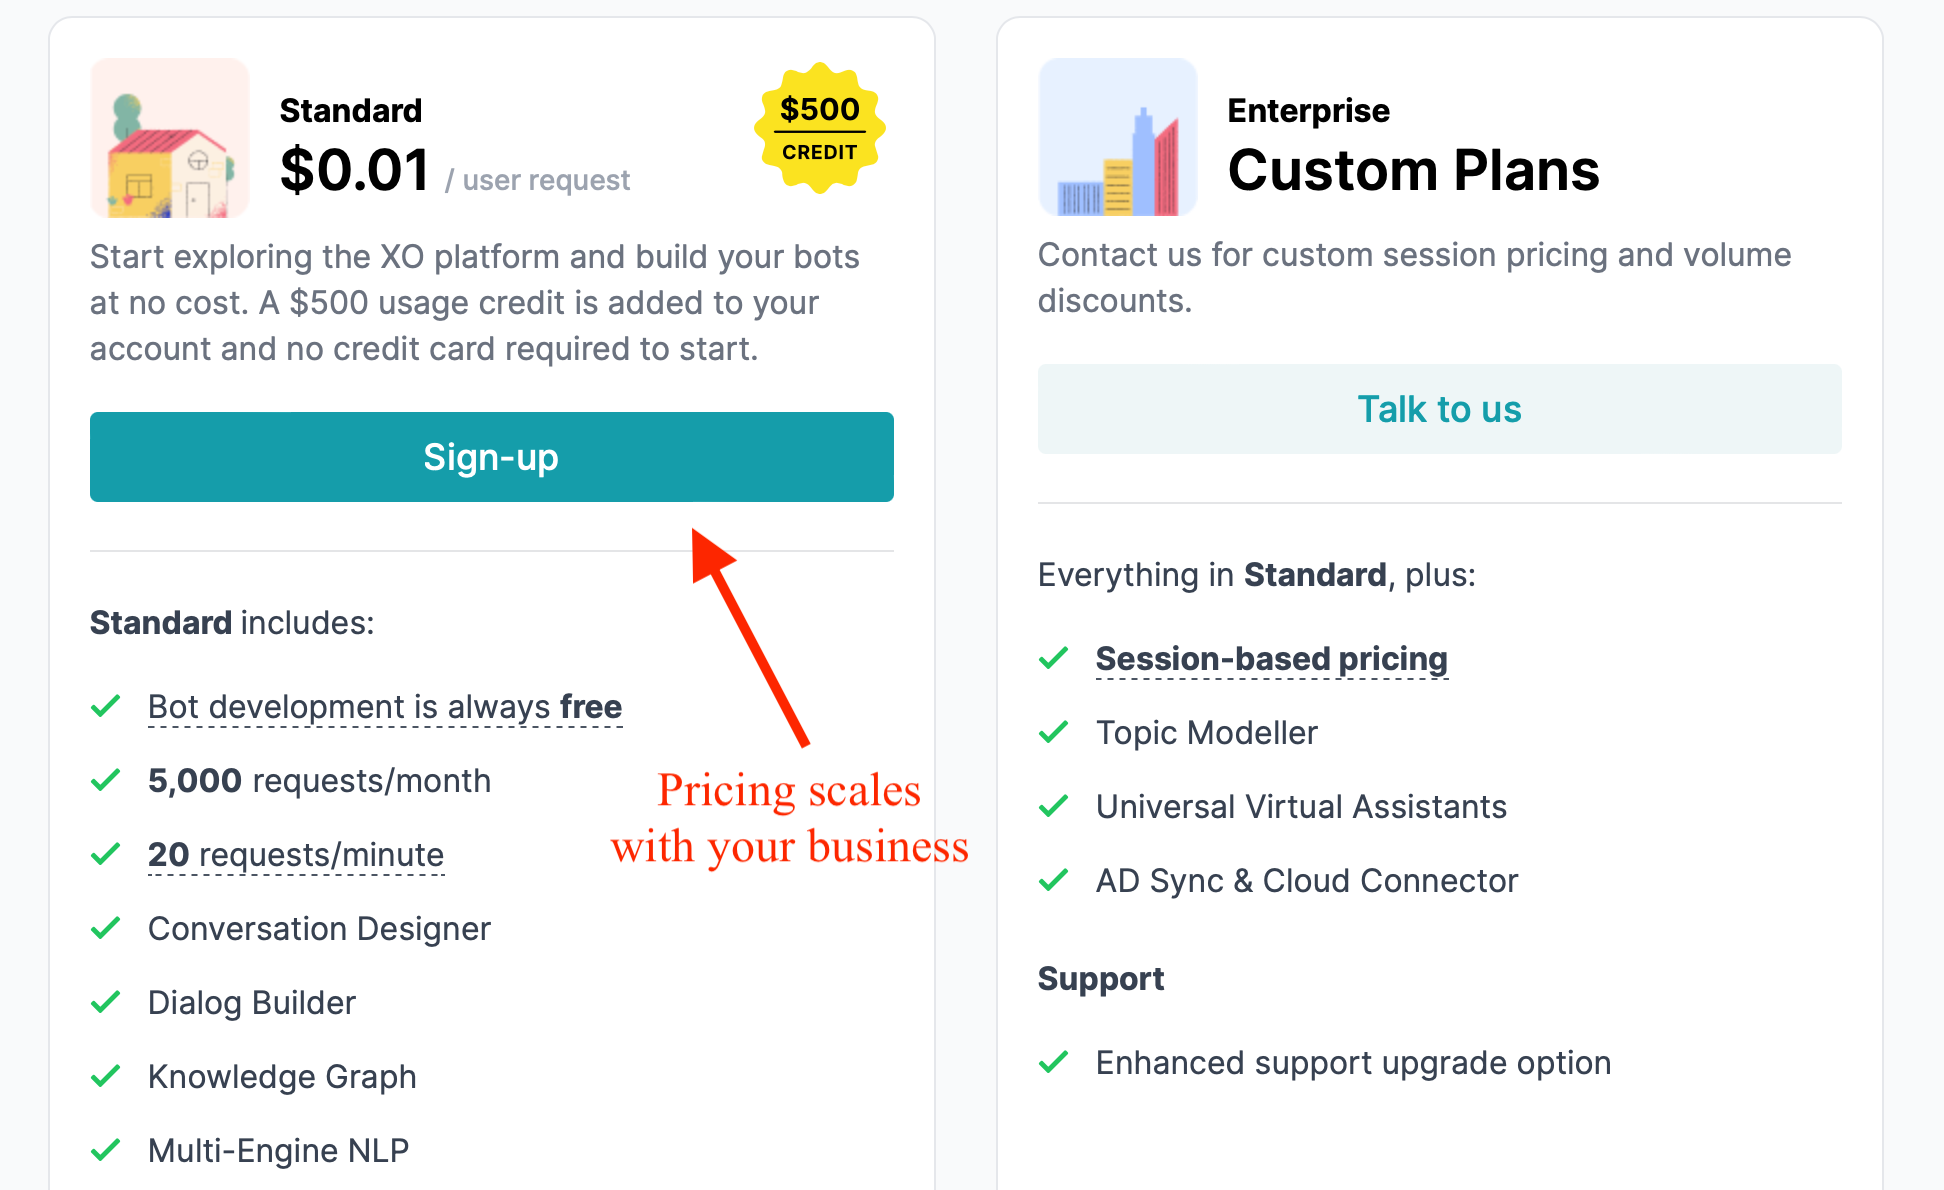
Task: Click the Enterprise plan skyscraper illustration
Action: [x=1118, y=137]
